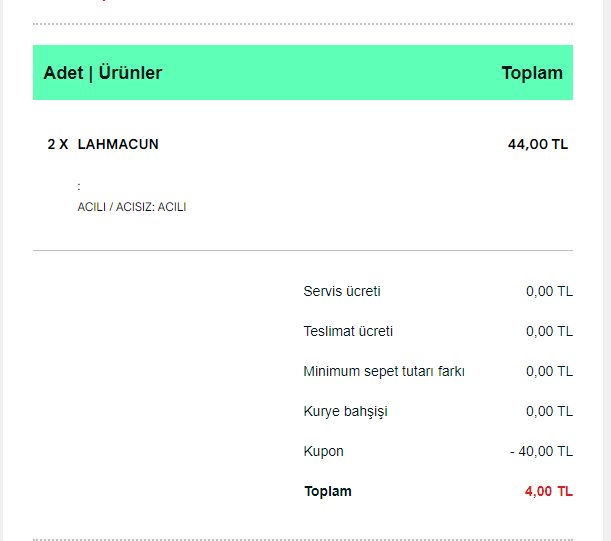This screenshot has width=611, height=541.
Task: Click the green table header bar
Action: coord(303,72)
